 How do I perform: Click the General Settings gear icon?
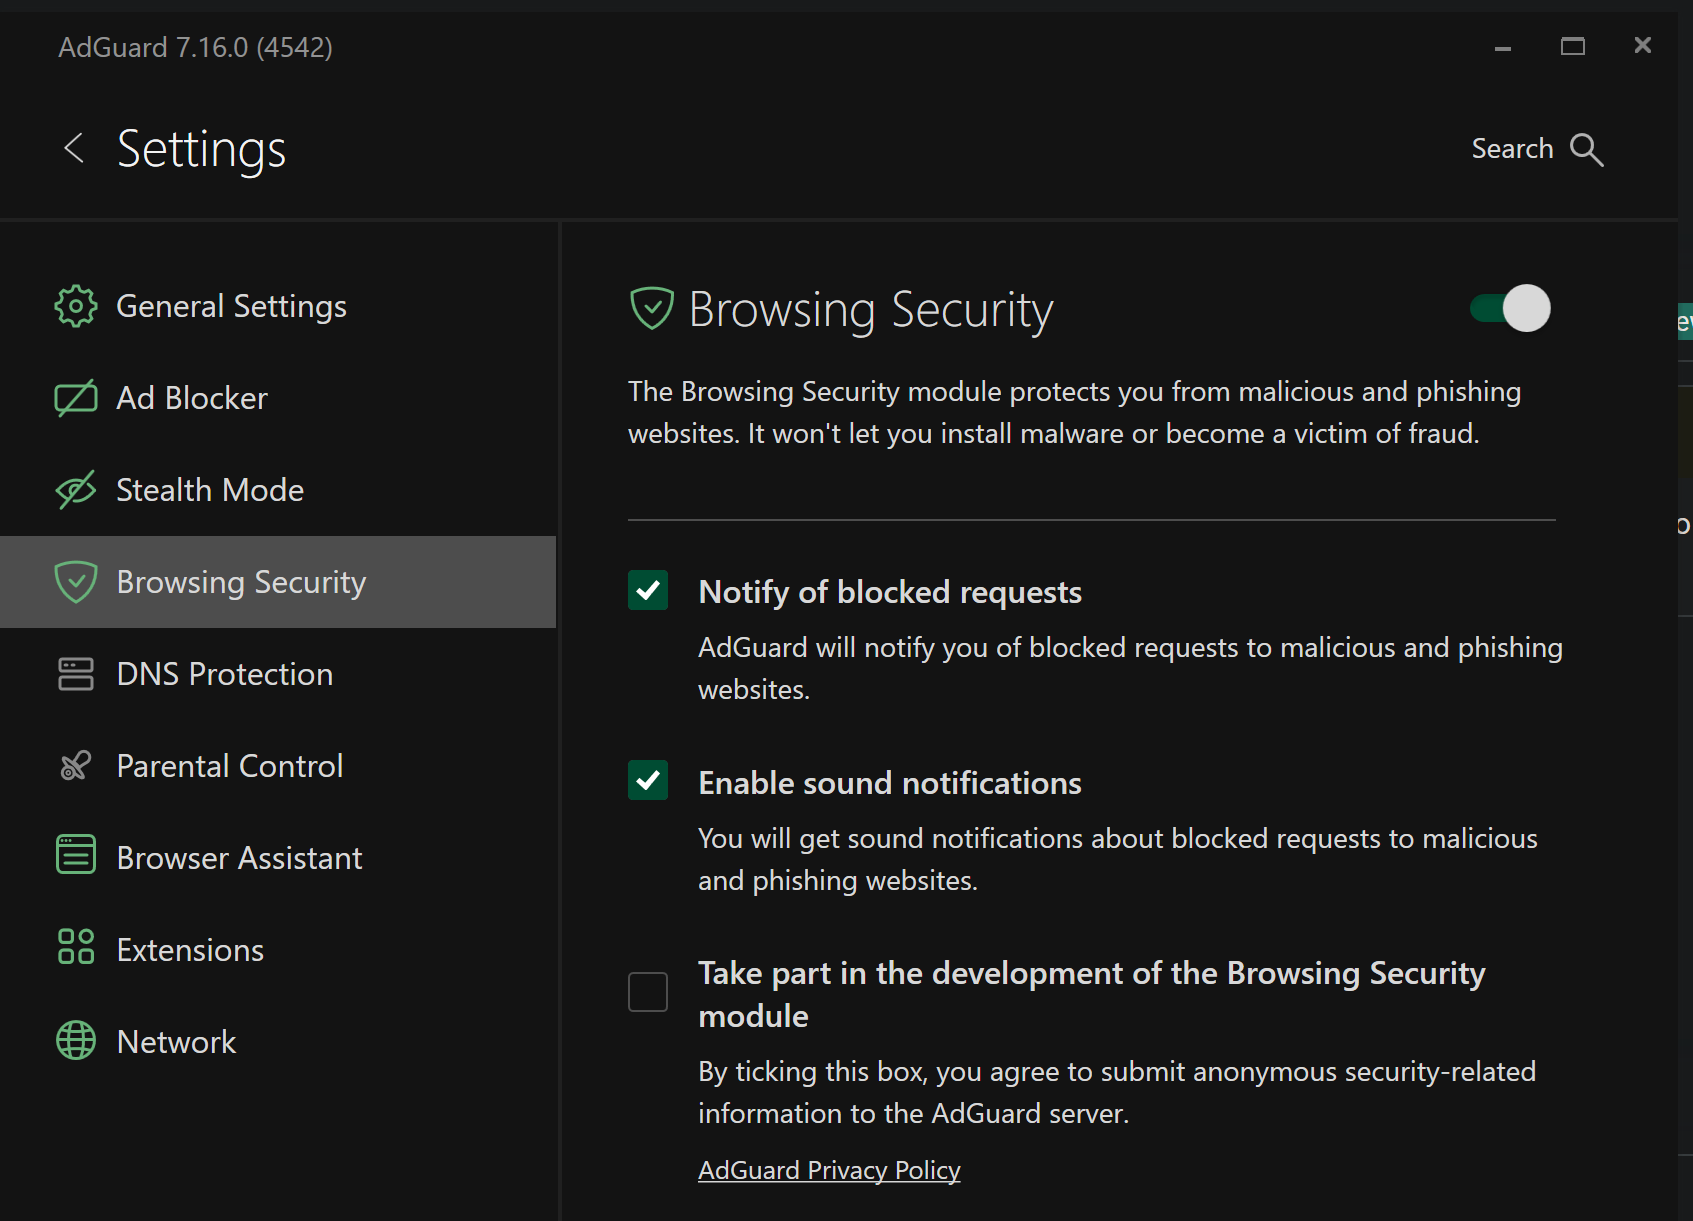pyautogui.click(x=76, y=306)
